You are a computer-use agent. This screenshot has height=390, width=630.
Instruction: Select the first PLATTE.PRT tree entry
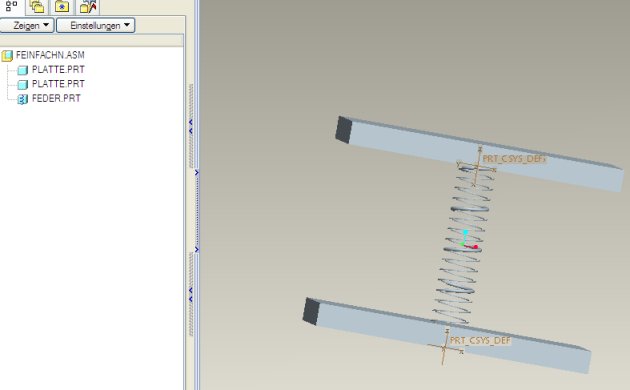58,69
